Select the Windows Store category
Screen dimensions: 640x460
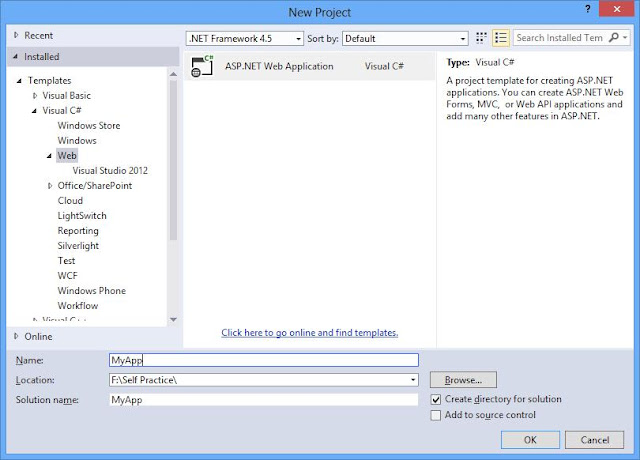pos(89,126)
